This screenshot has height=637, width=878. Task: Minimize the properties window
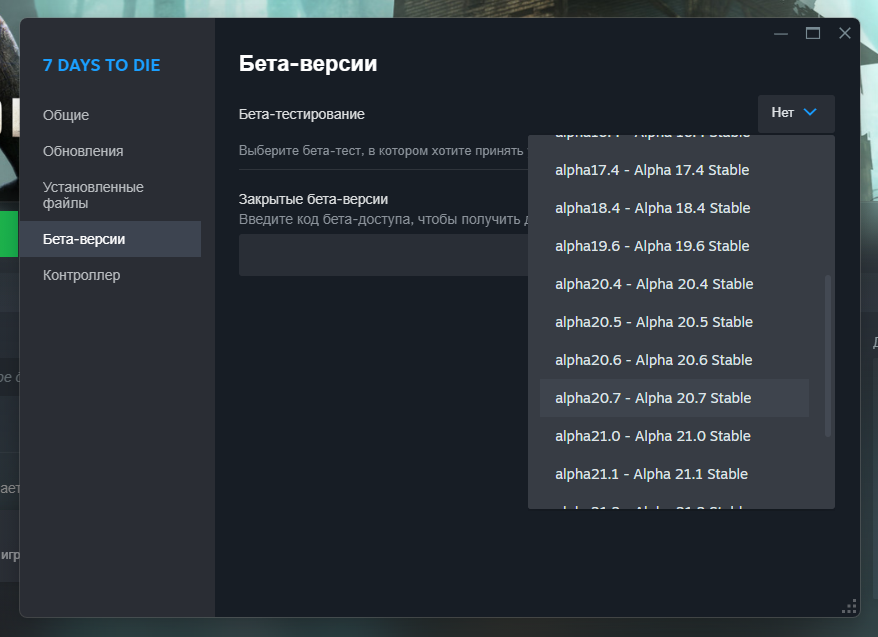(x=781, y=34)
